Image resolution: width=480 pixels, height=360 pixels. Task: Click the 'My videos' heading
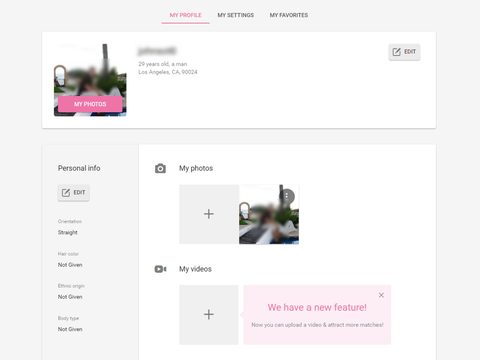[195, 269]
